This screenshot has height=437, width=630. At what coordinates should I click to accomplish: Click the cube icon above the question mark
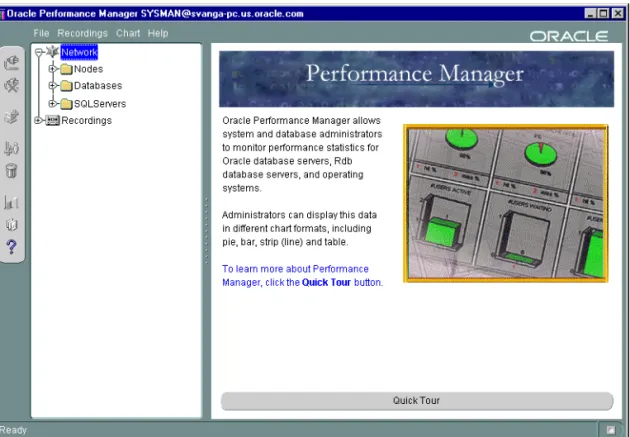12,224
